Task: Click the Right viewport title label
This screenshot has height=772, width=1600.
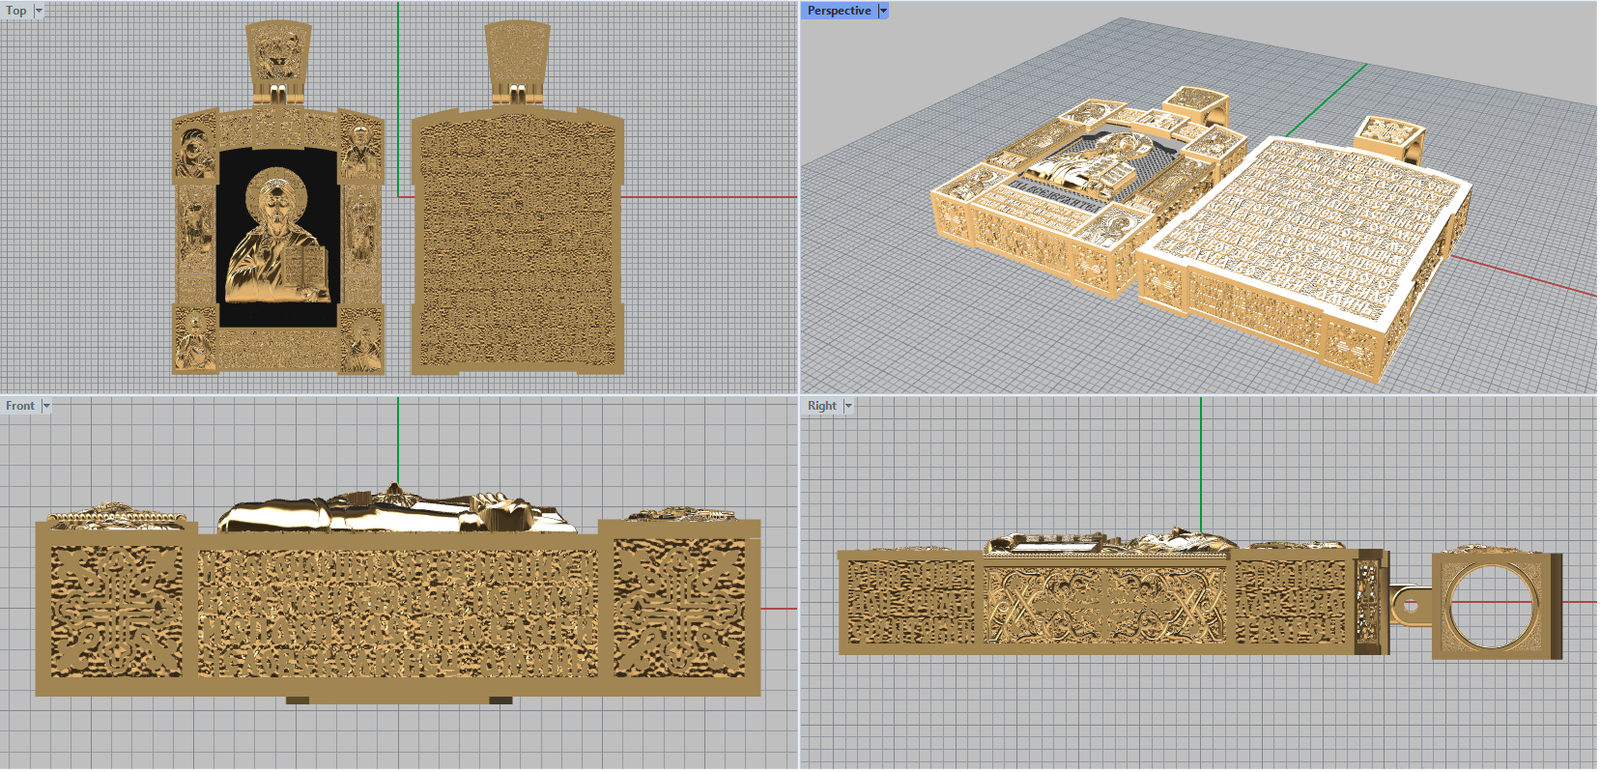Action: tap(822, 406)
